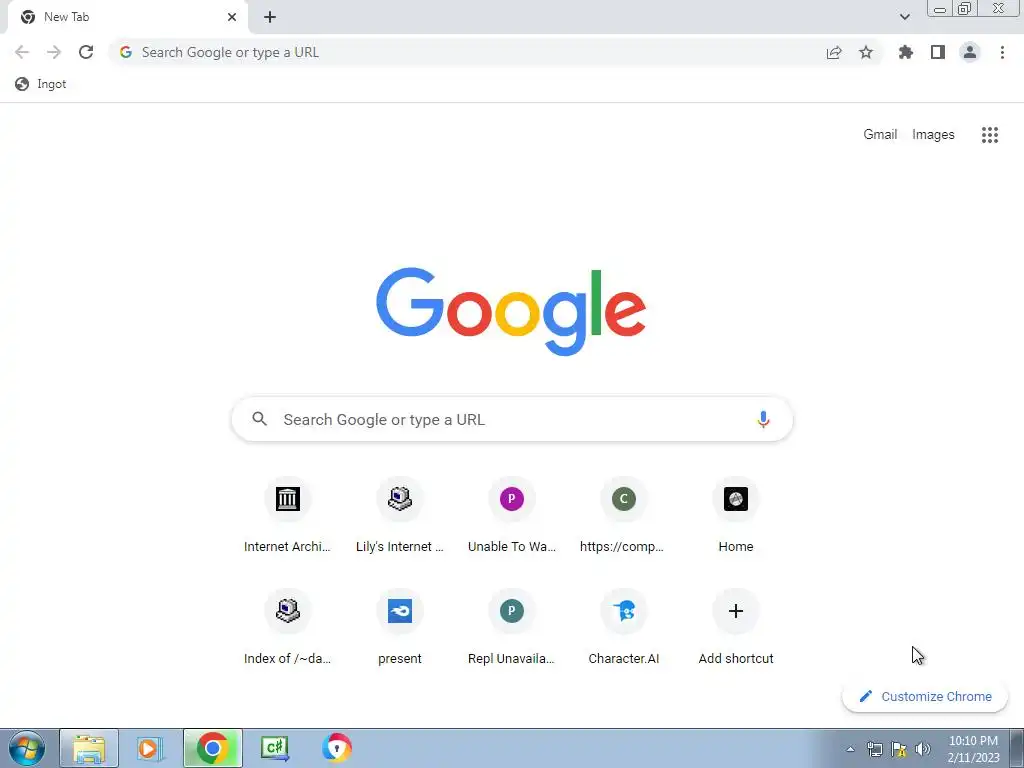The height and width of the screenshot is (768, 1024).
Task: Click the search magnifier icon in search box
Action: click(259, 419)
